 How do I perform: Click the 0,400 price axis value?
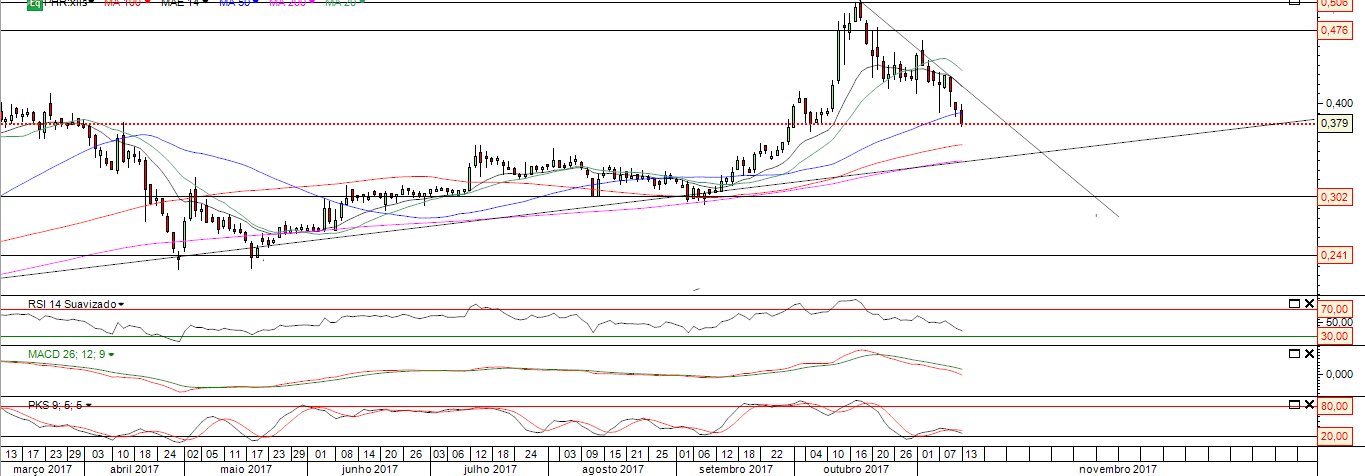tap(1338, 102)
